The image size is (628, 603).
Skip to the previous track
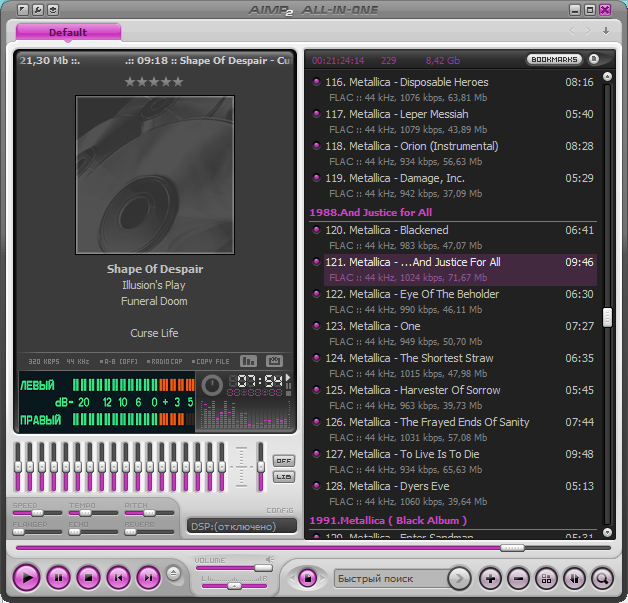(119, 578)
